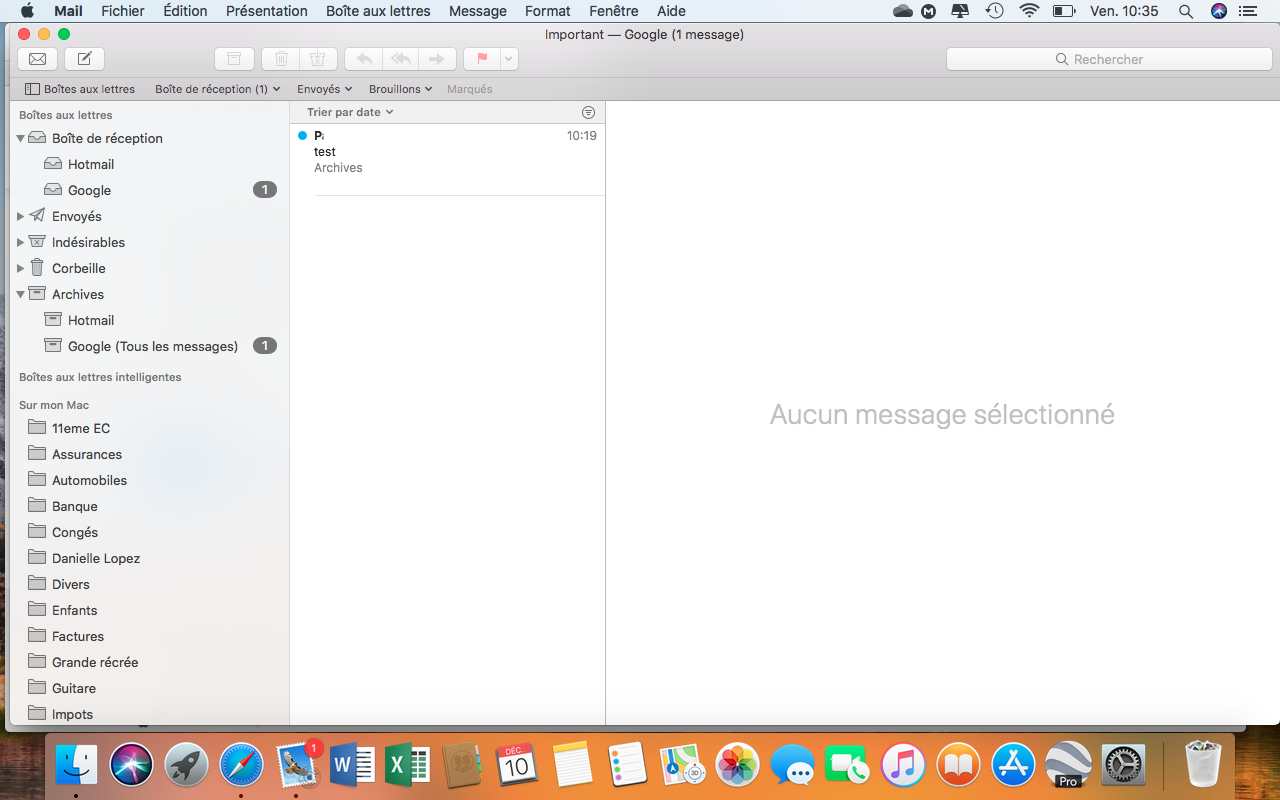Image resolution: width=1280 pixels, height=800 pixels.
Task: Open the Trier par date dropdown
Action: pos(350,112)
